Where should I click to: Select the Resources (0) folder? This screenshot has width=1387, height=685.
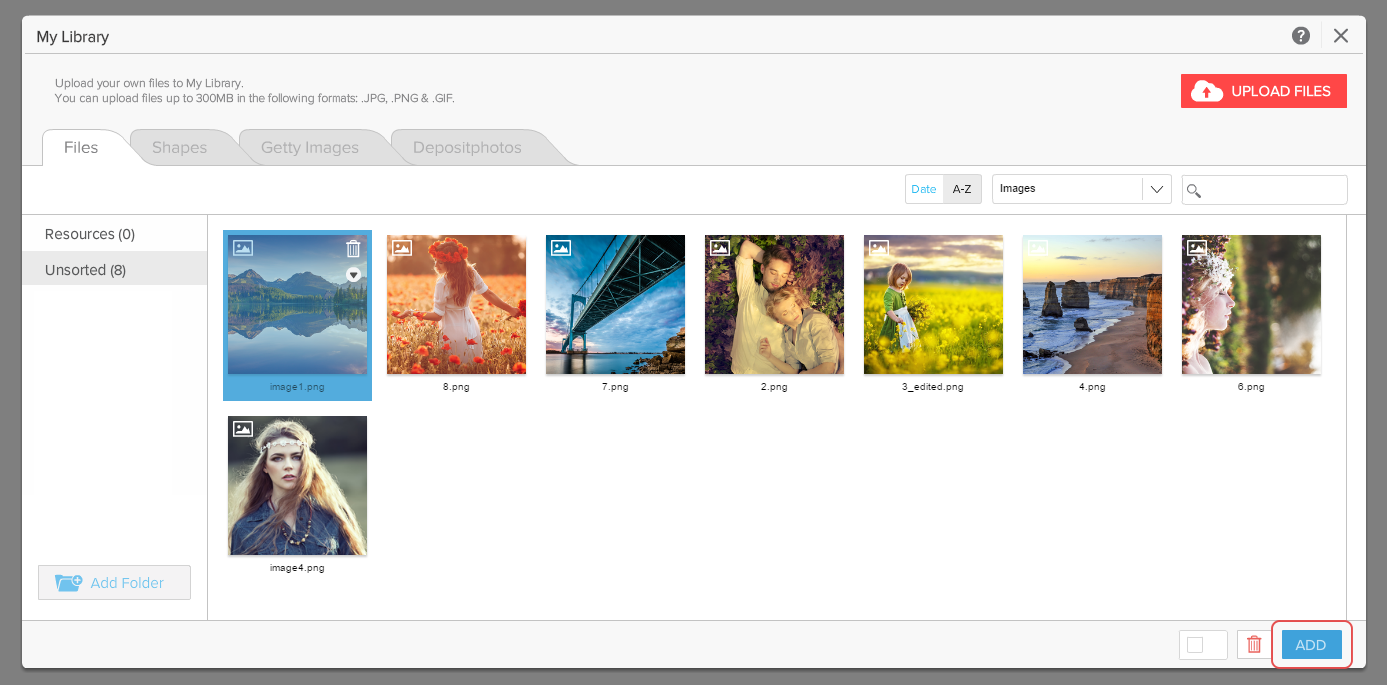click(x=90, y=234)
